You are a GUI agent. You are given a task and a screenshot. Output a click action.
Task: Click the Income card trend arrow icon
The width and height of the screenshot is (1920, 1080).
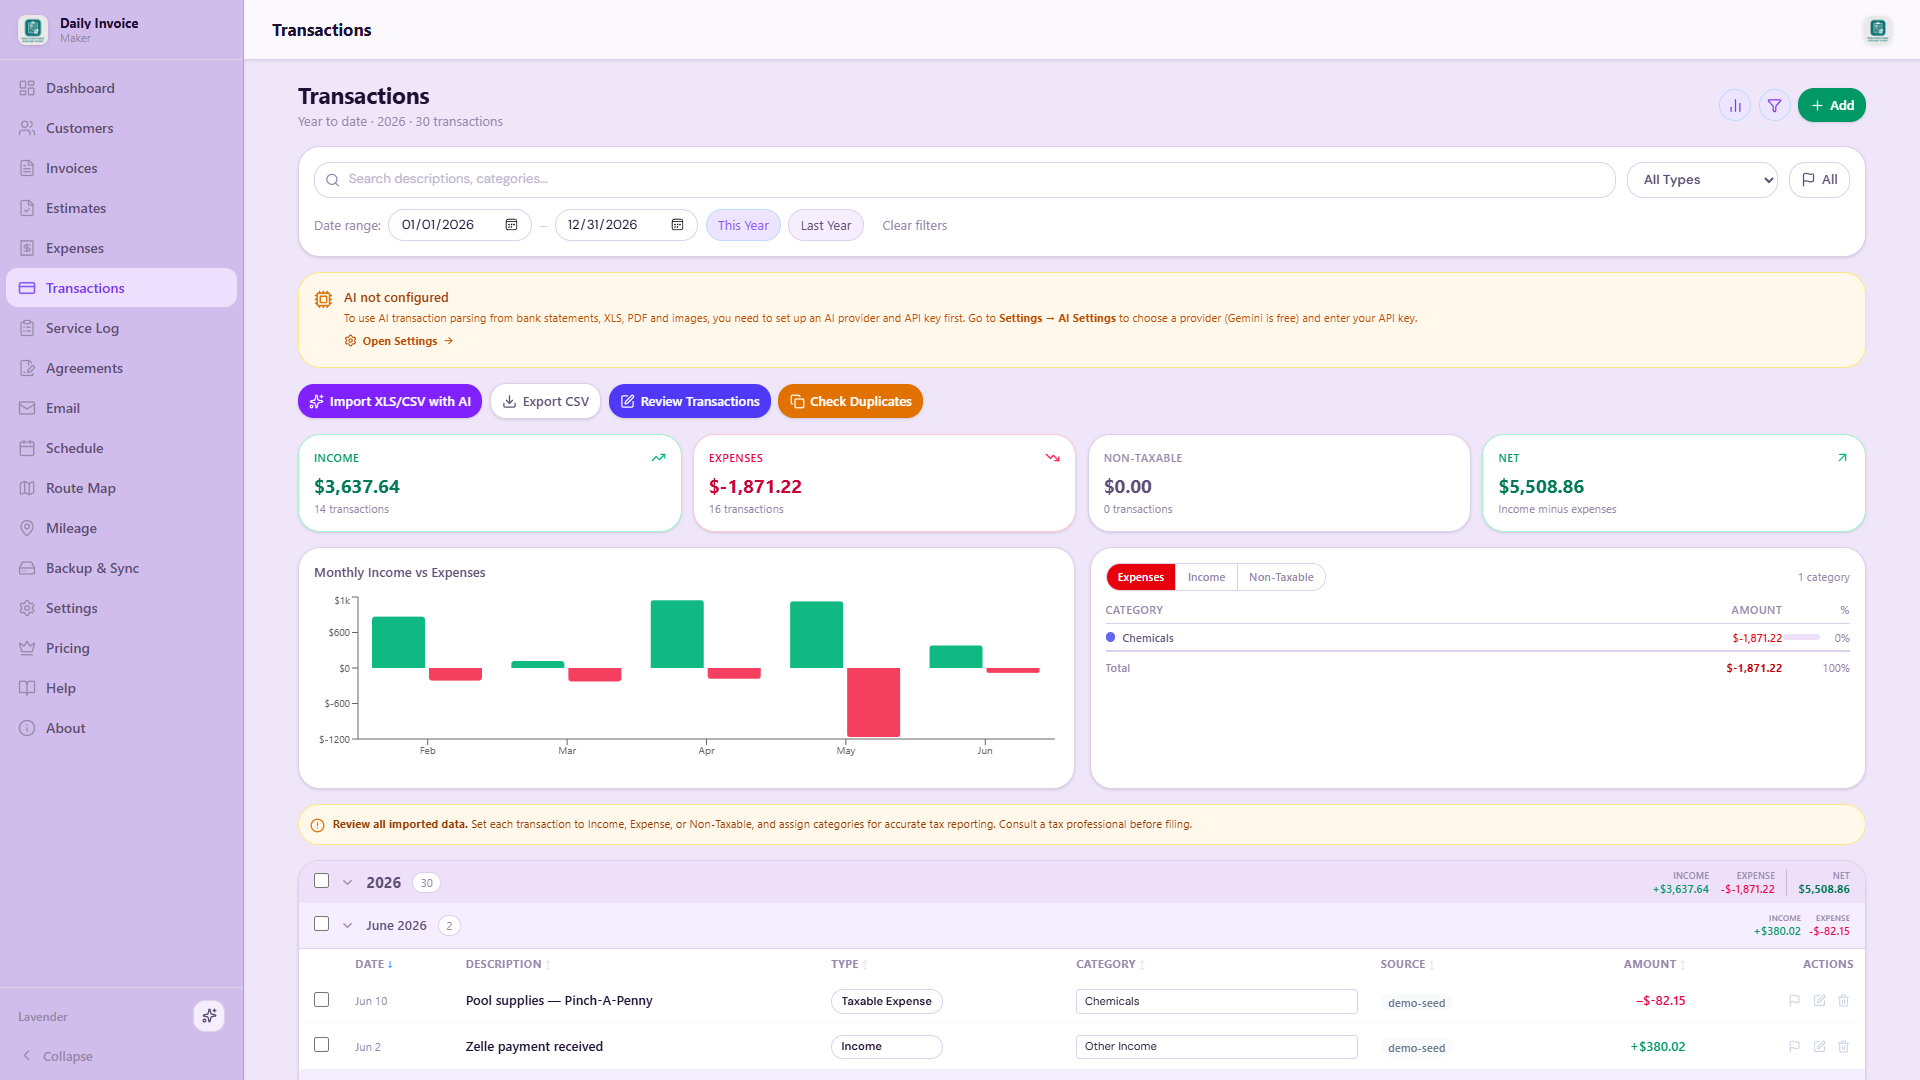click(x=658, y=458)
